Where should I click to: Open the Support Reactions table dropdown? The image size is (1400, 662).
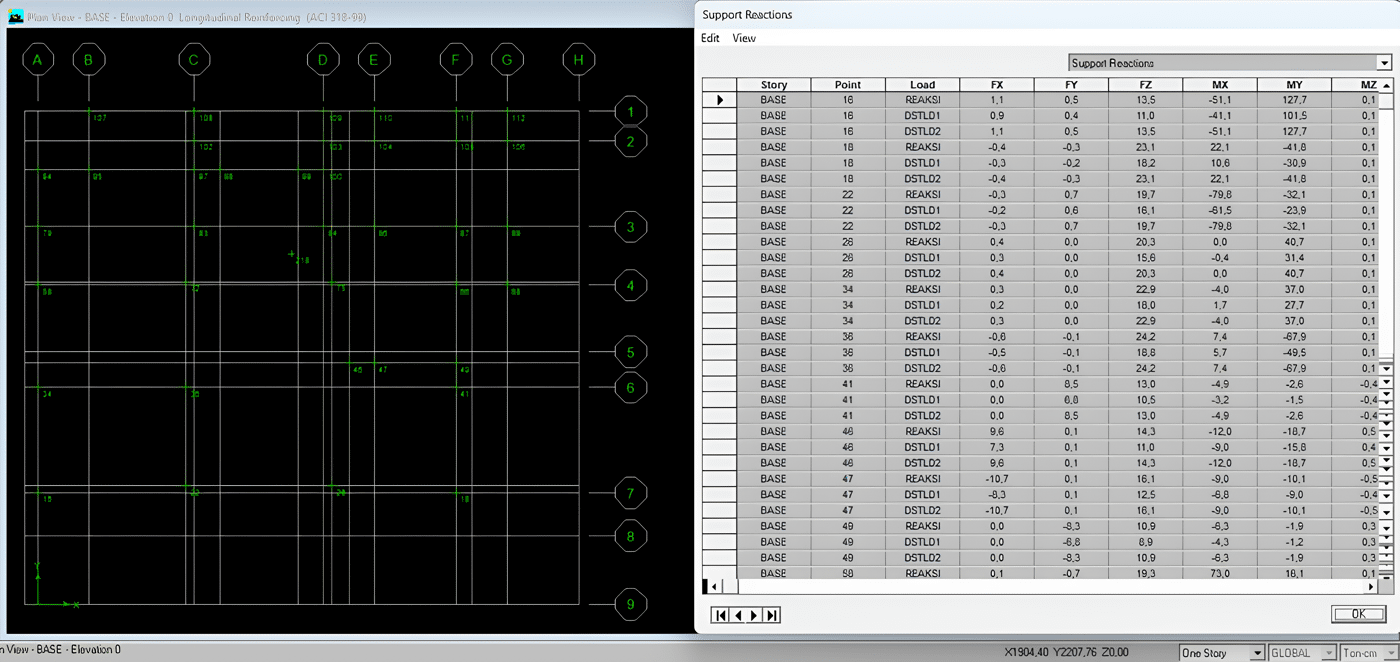pyautogui.click(x=1383, y=63)
